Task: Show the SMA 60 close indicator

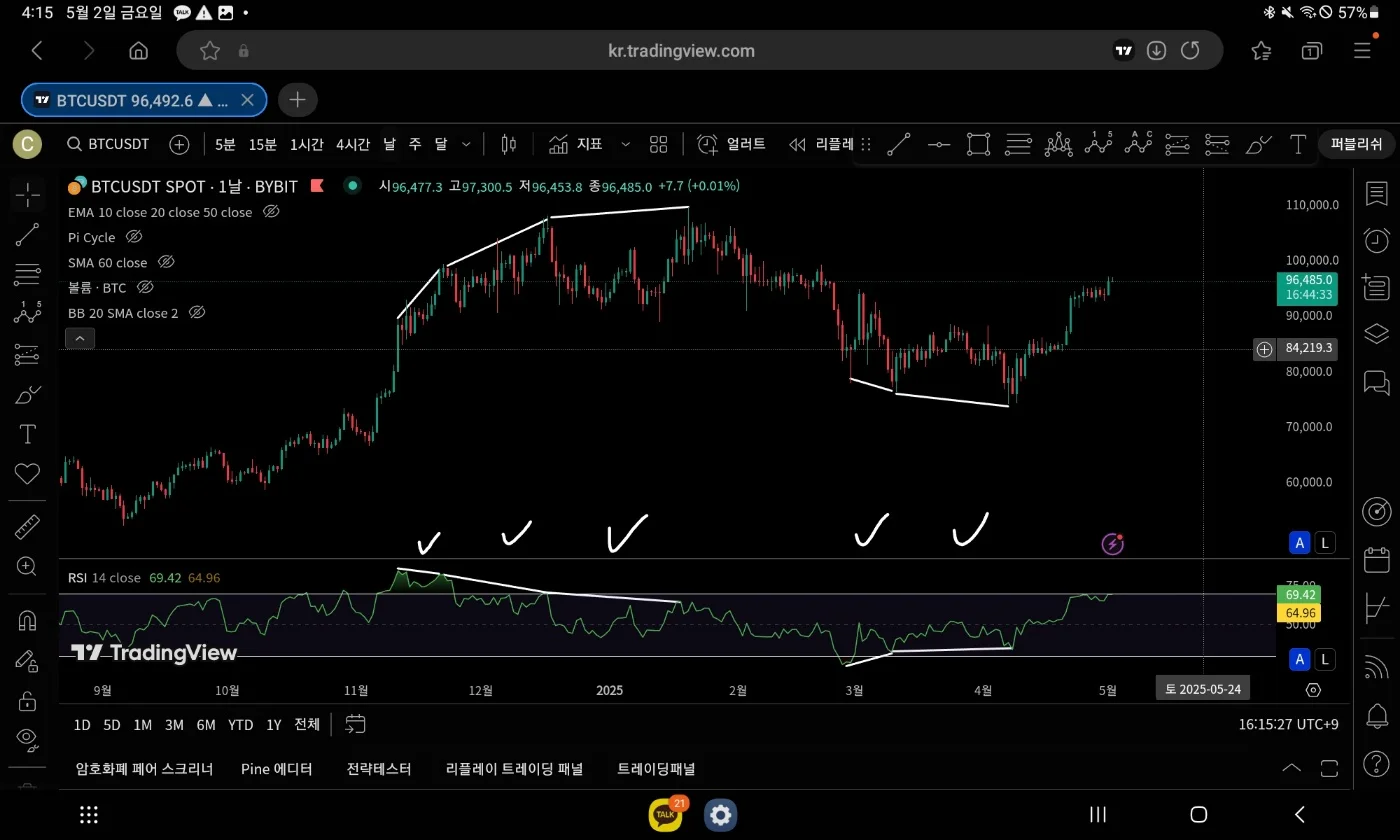Action: click(166, 262)
